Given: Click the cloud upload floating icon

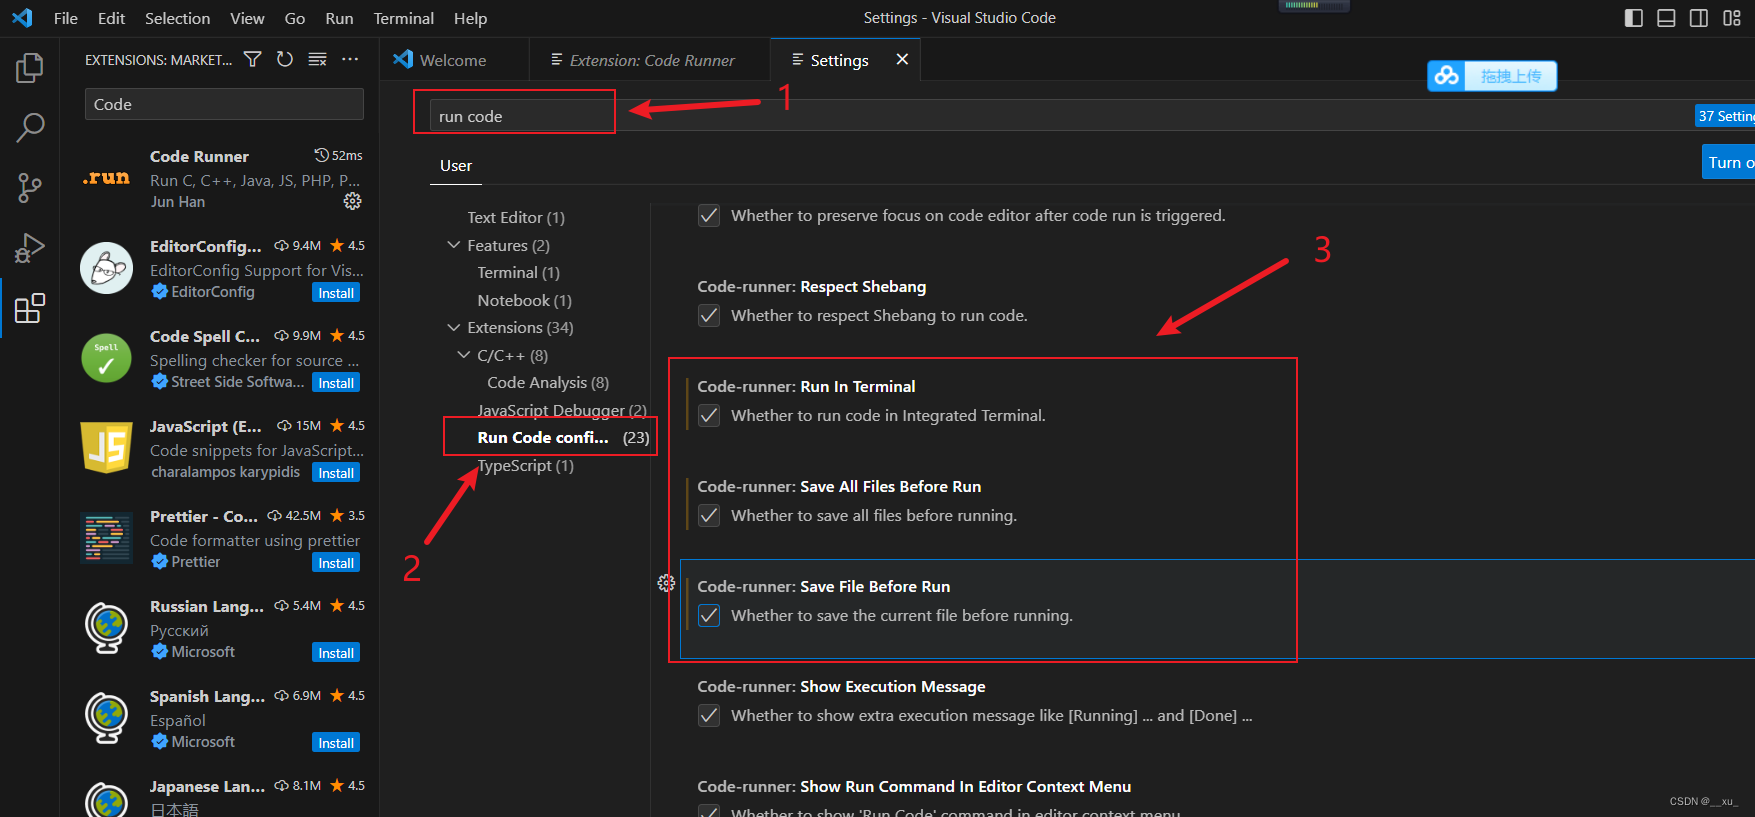Looking at the screenshot, I should [x=1446, y=76].
